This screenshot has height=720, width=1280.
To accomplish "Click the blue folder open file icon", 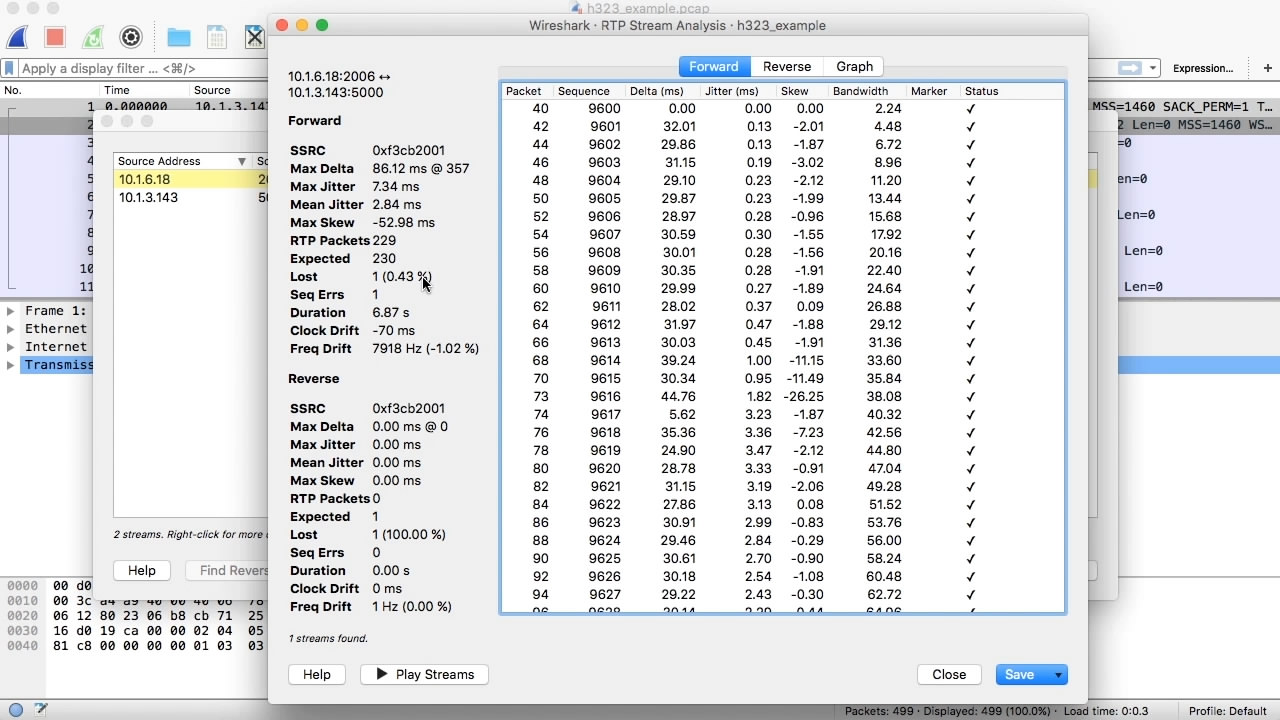I will coord(179,38).
